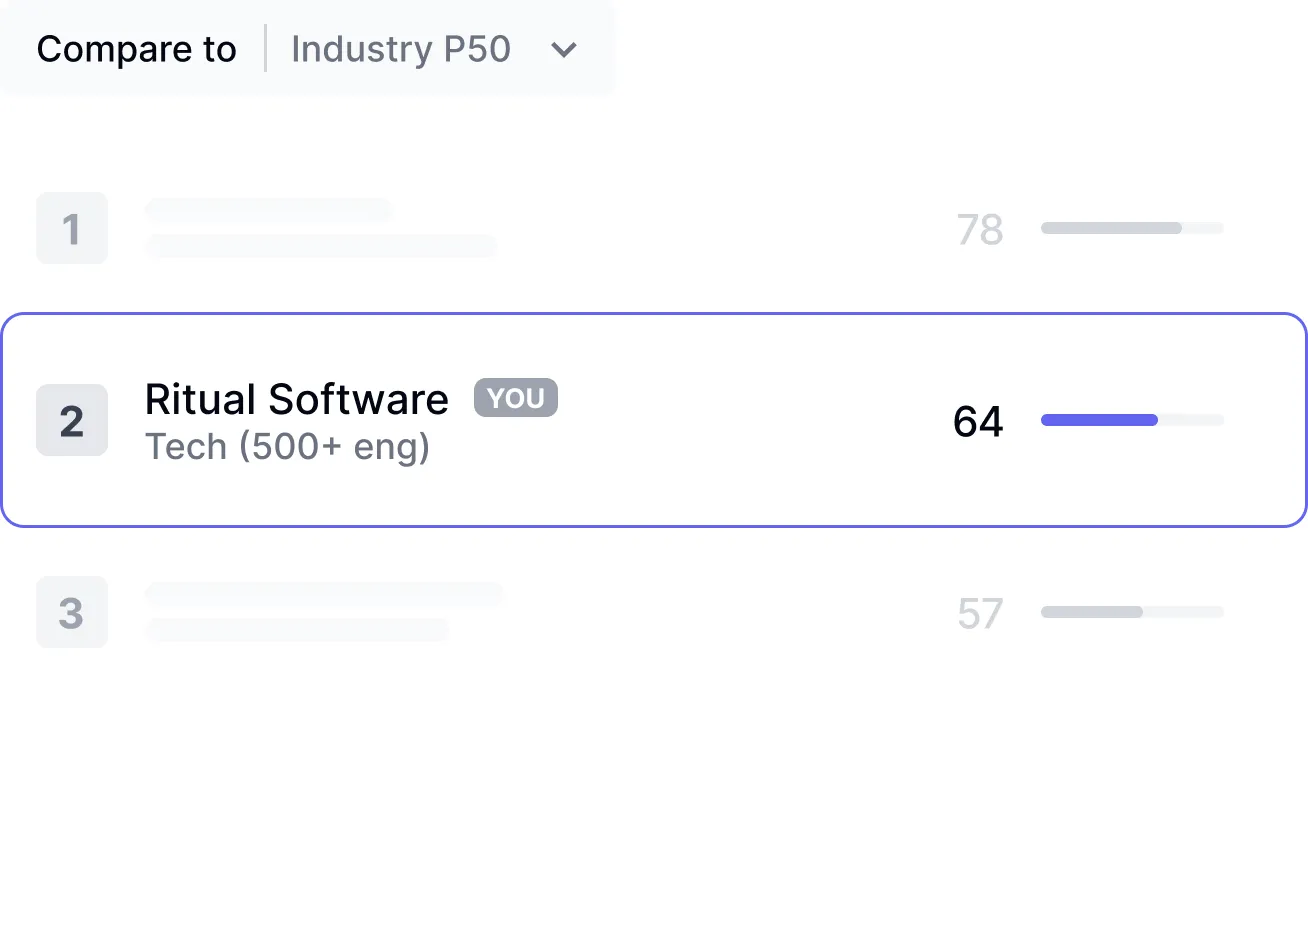This screenshot has height=948, width=1308.
Task: Click the Compare to label
Action: [136, 49]
